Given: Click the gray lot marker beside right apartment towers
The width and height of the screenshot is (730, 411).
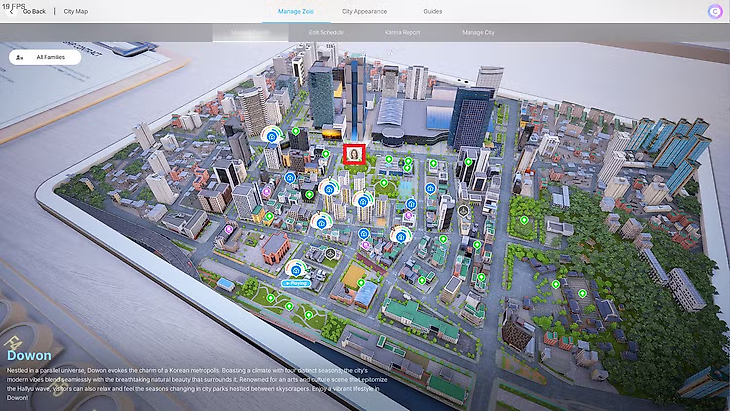Looking at the screenshot, I should (x=463, y=210).
